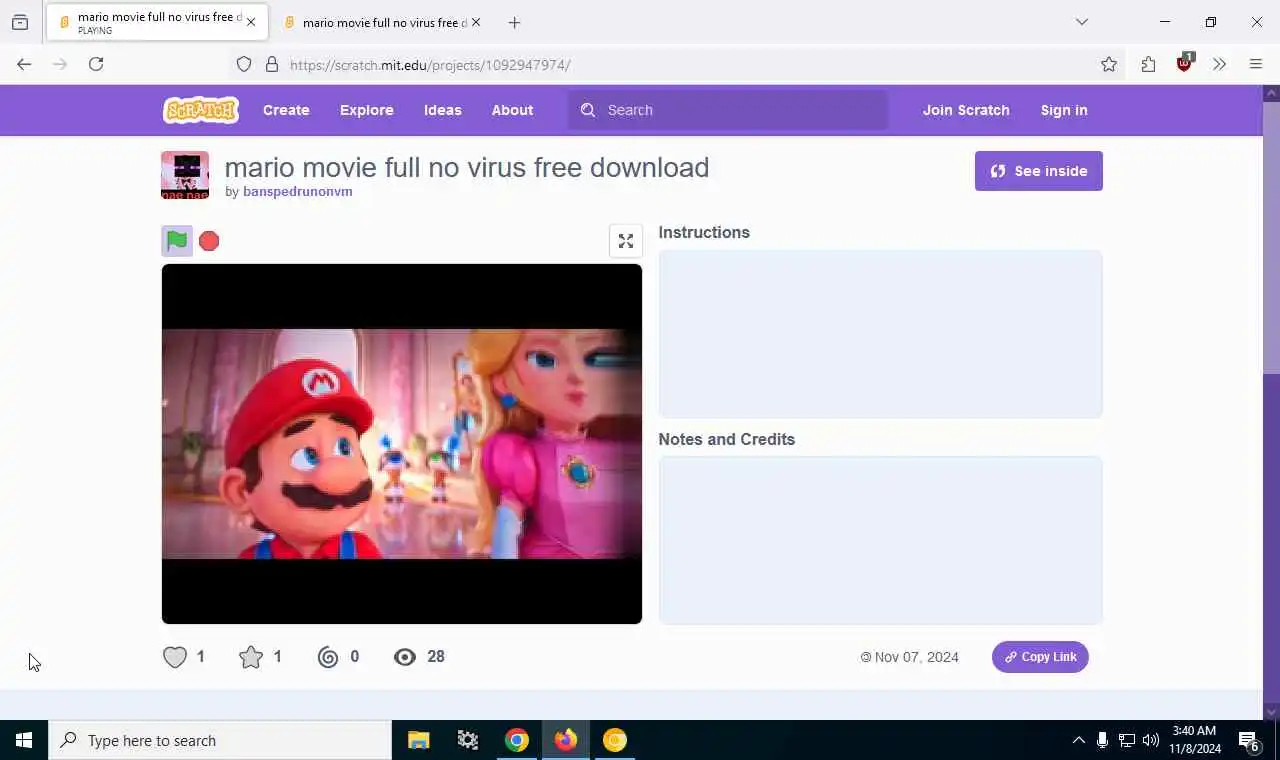1280x760 pixels.
Task: Click the See inside button
Action: (x=1039, y=171)
